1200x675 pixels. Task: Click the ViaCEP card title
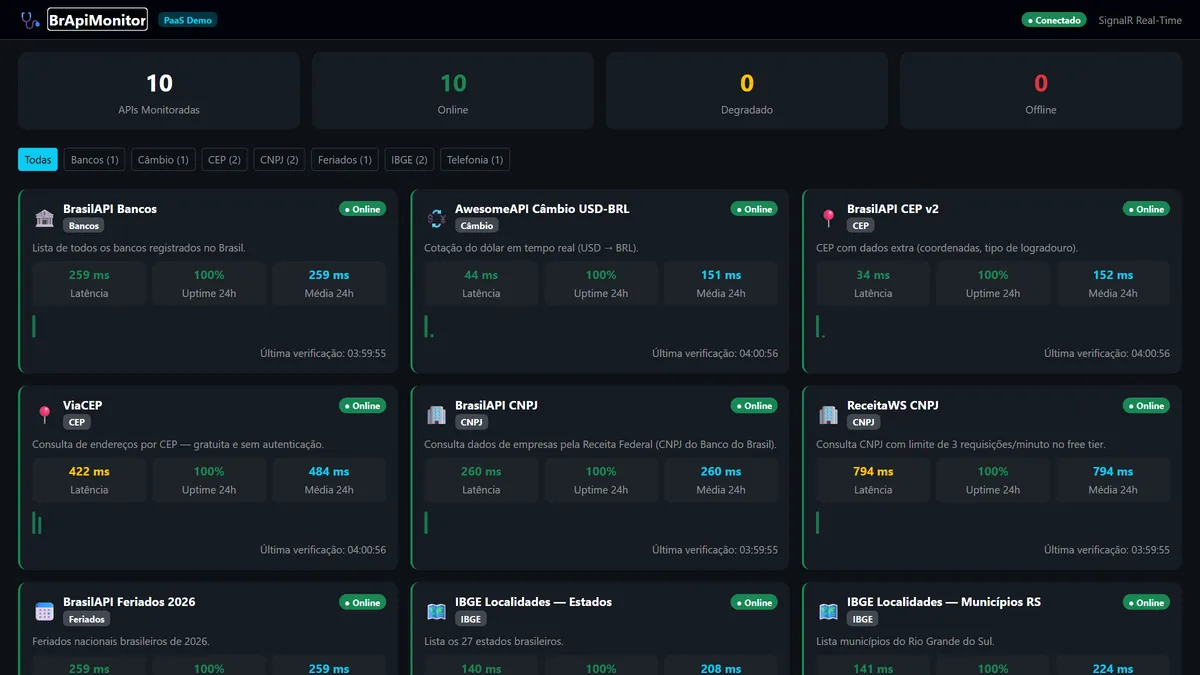(83, 406)
